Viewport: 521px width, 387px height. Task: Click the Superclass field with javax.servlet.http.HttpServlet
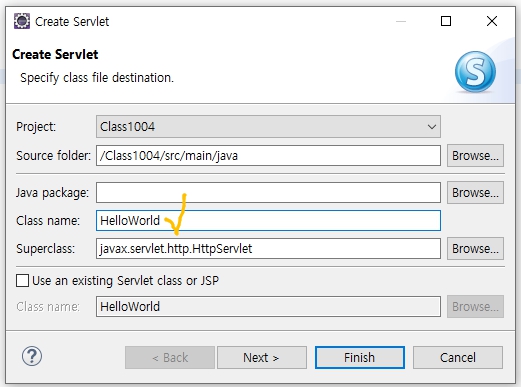tap(268, 248)
